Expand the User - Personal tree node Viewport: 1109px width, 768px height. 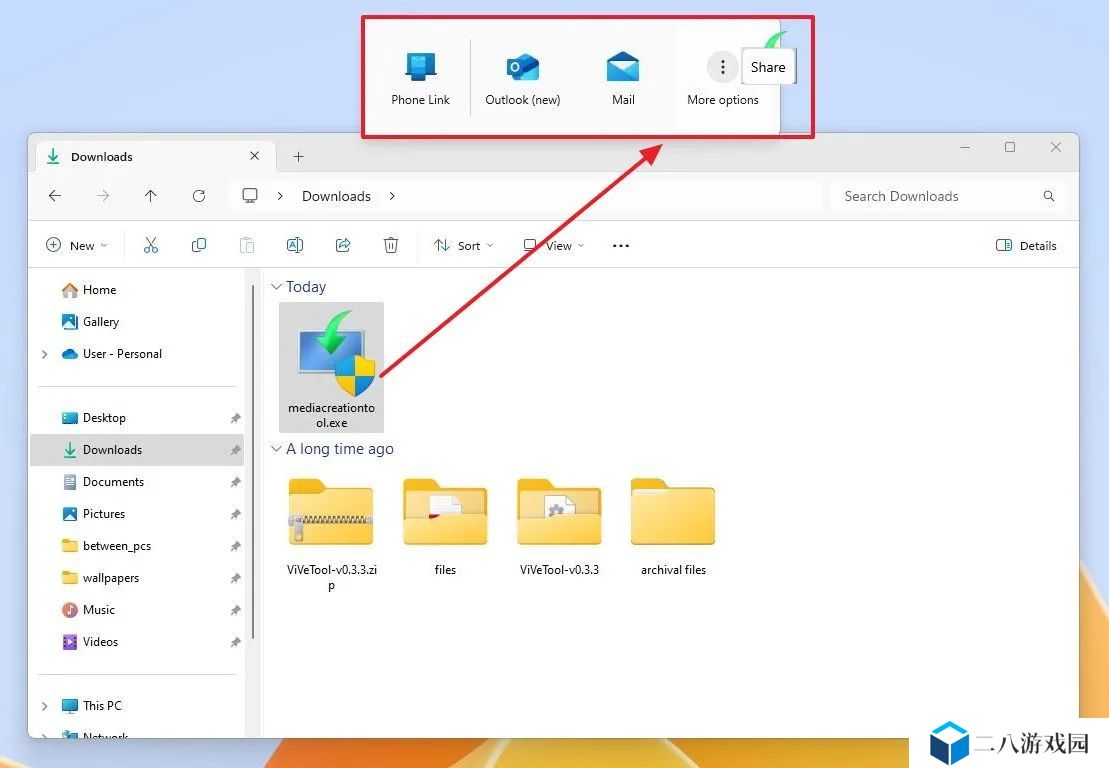point(45,354)
